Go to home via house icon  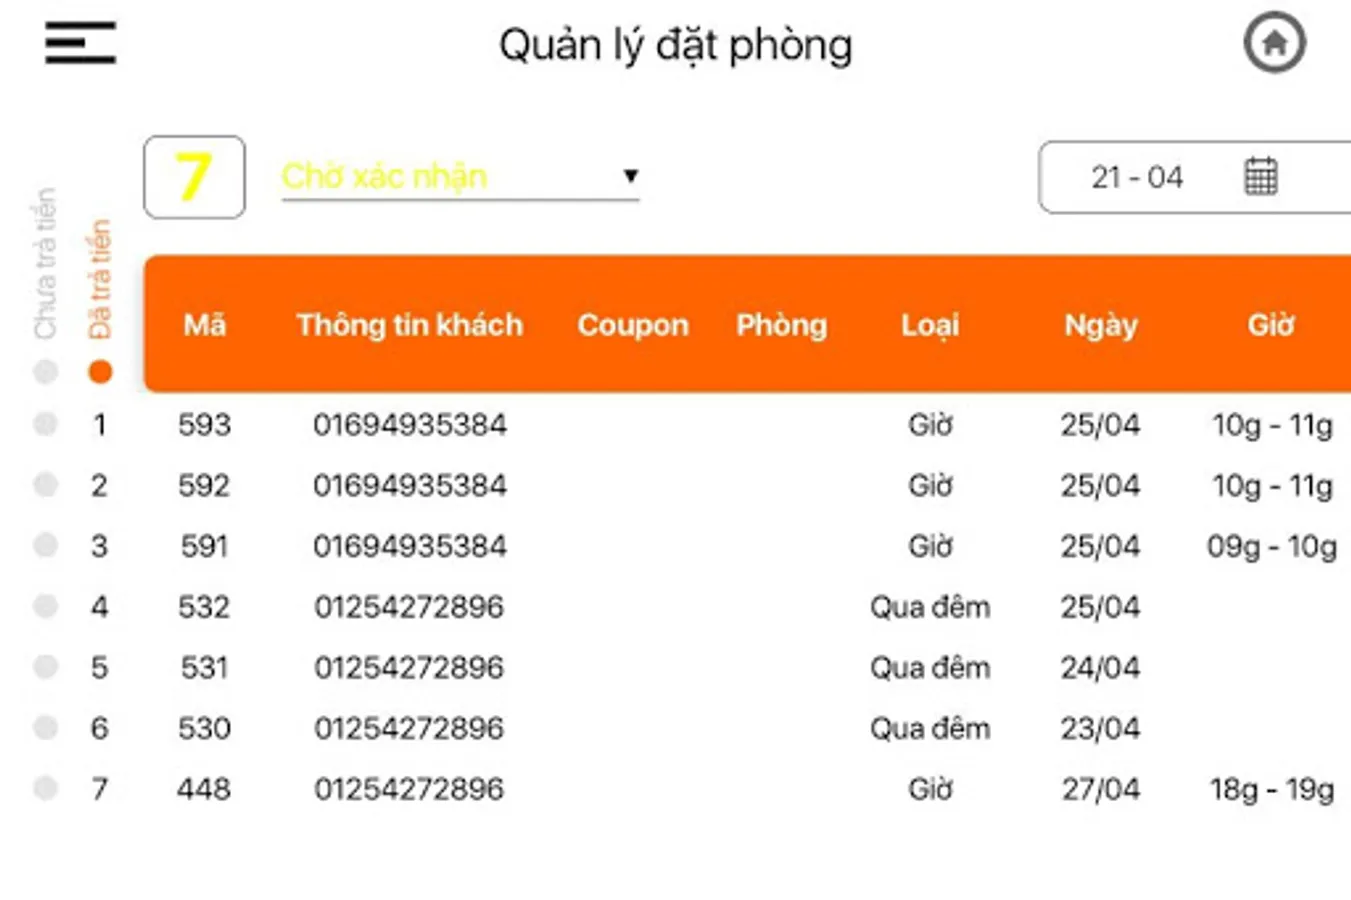1274,43
